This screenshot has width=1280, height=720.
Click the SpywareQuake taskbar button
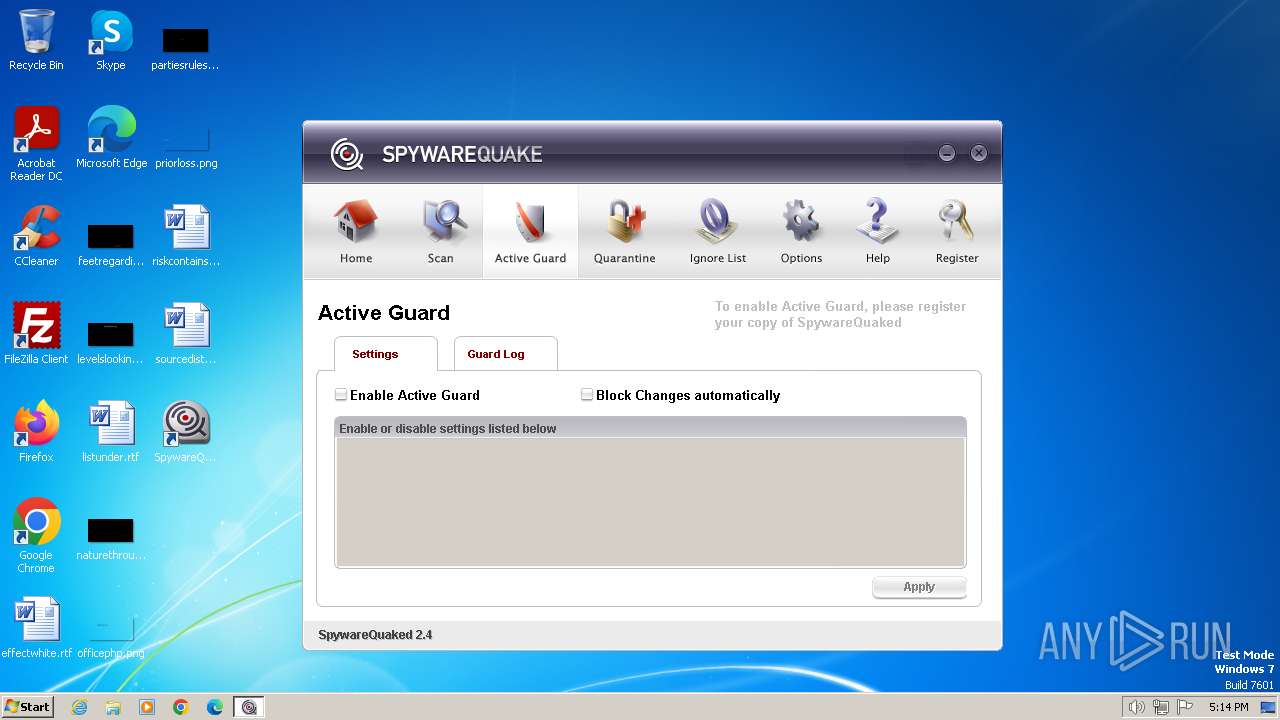click(x=249, y=707)
